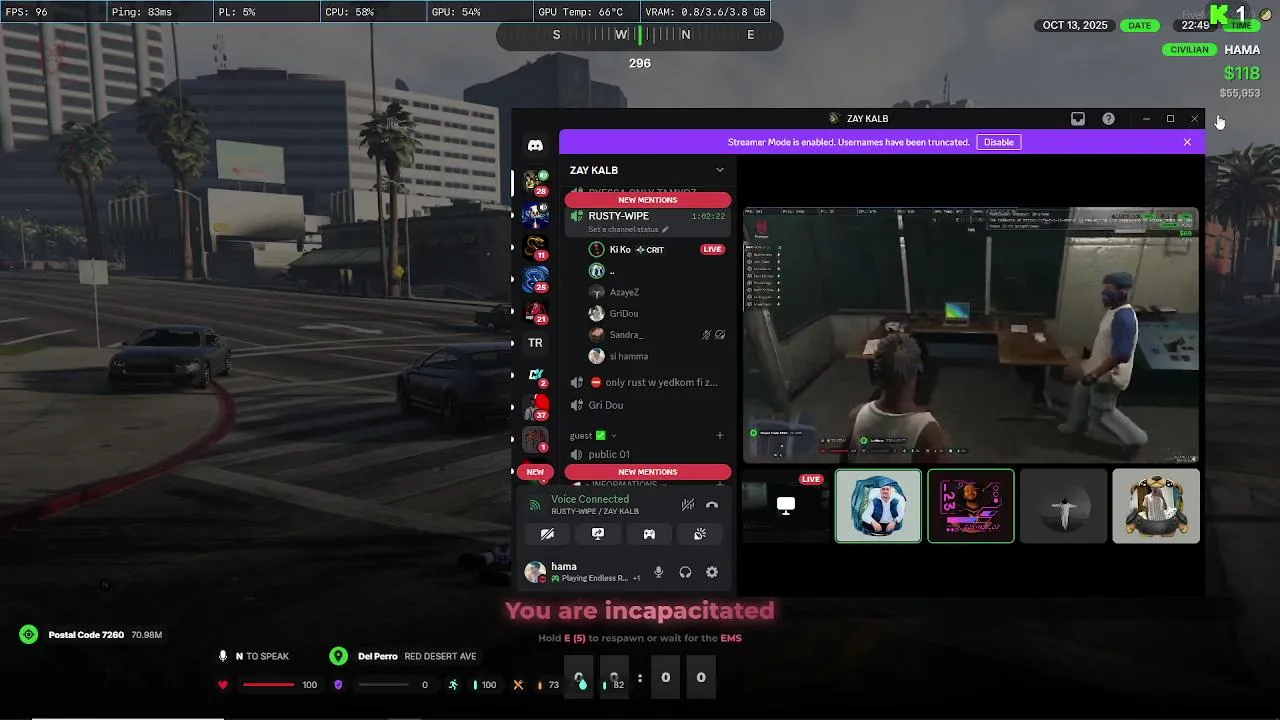
Task: Click FPS: 96 overlay stat
Action: (27, 12)
